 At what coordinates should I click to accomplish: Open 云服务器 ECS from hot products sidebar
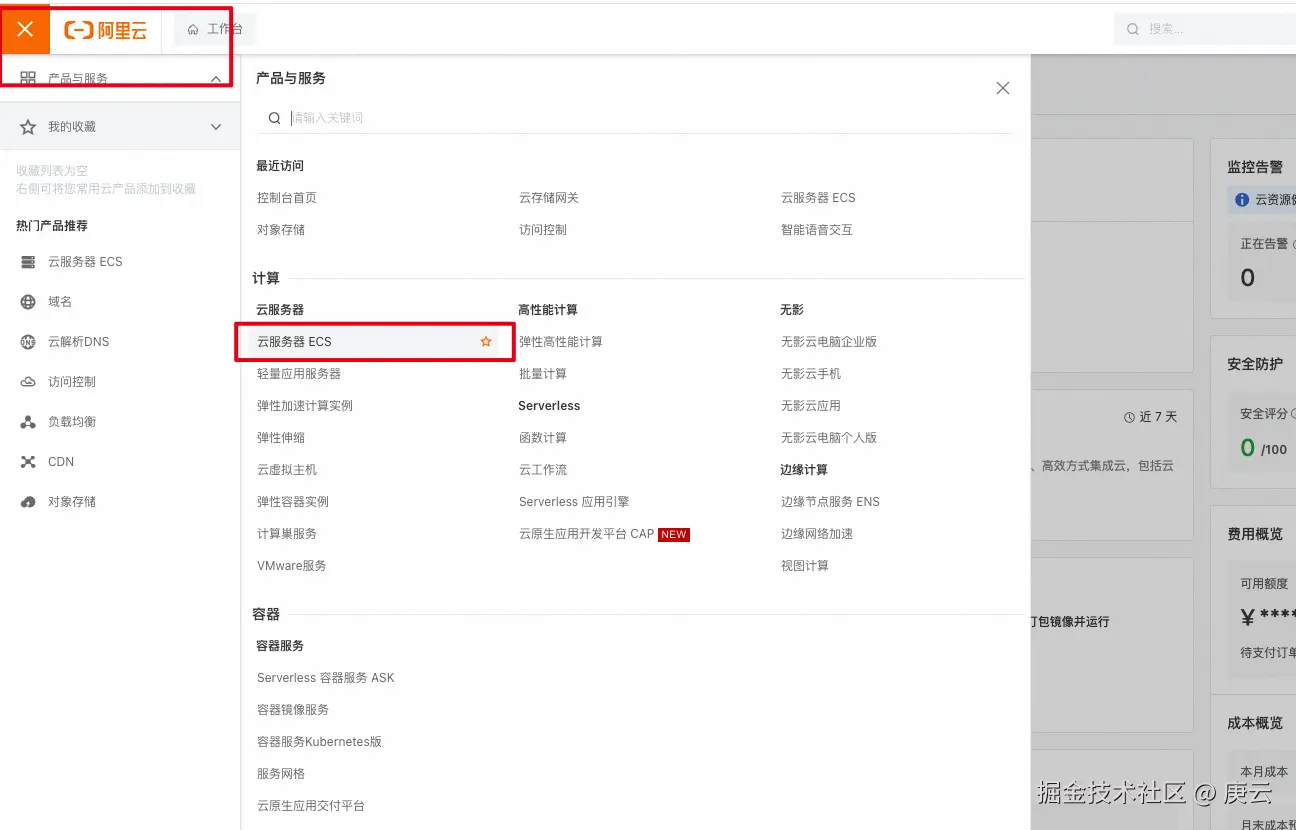tap(85, 262)
